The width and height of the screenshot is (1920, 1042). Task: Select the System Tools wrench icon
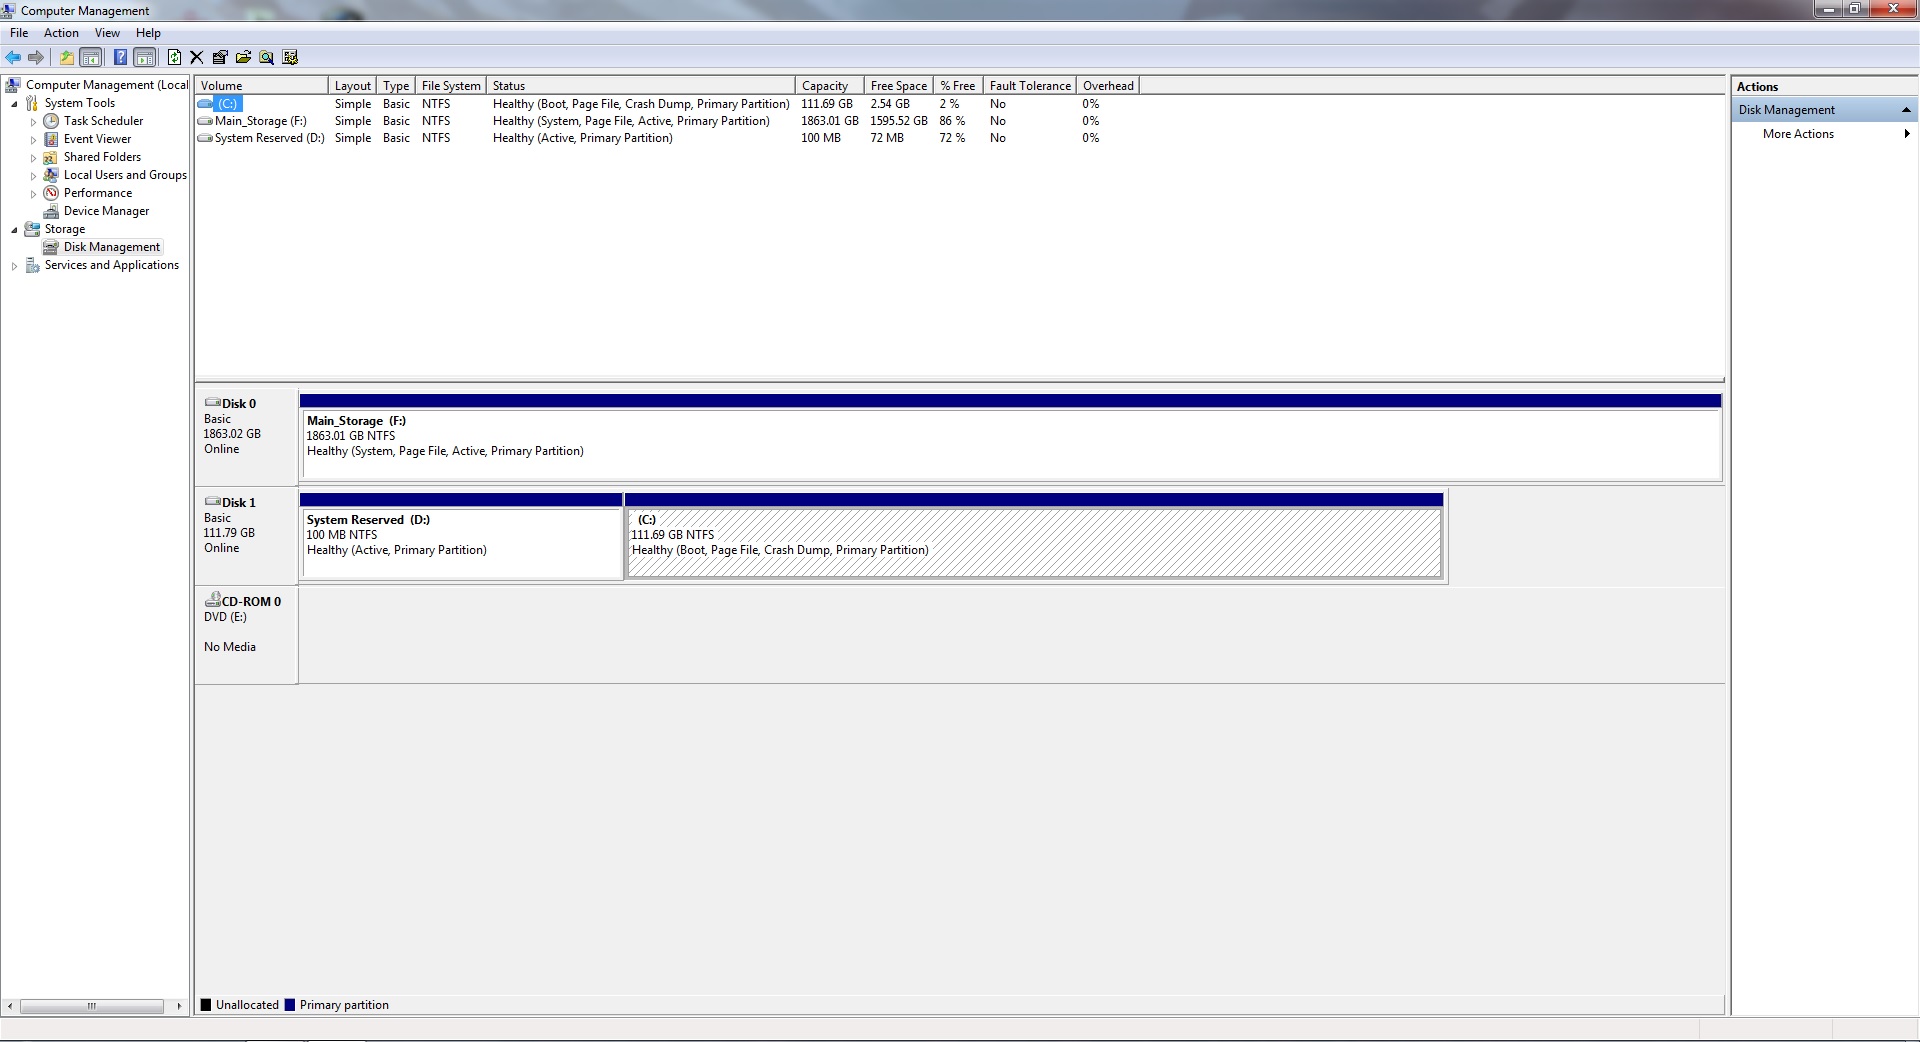tap(32, 103)
